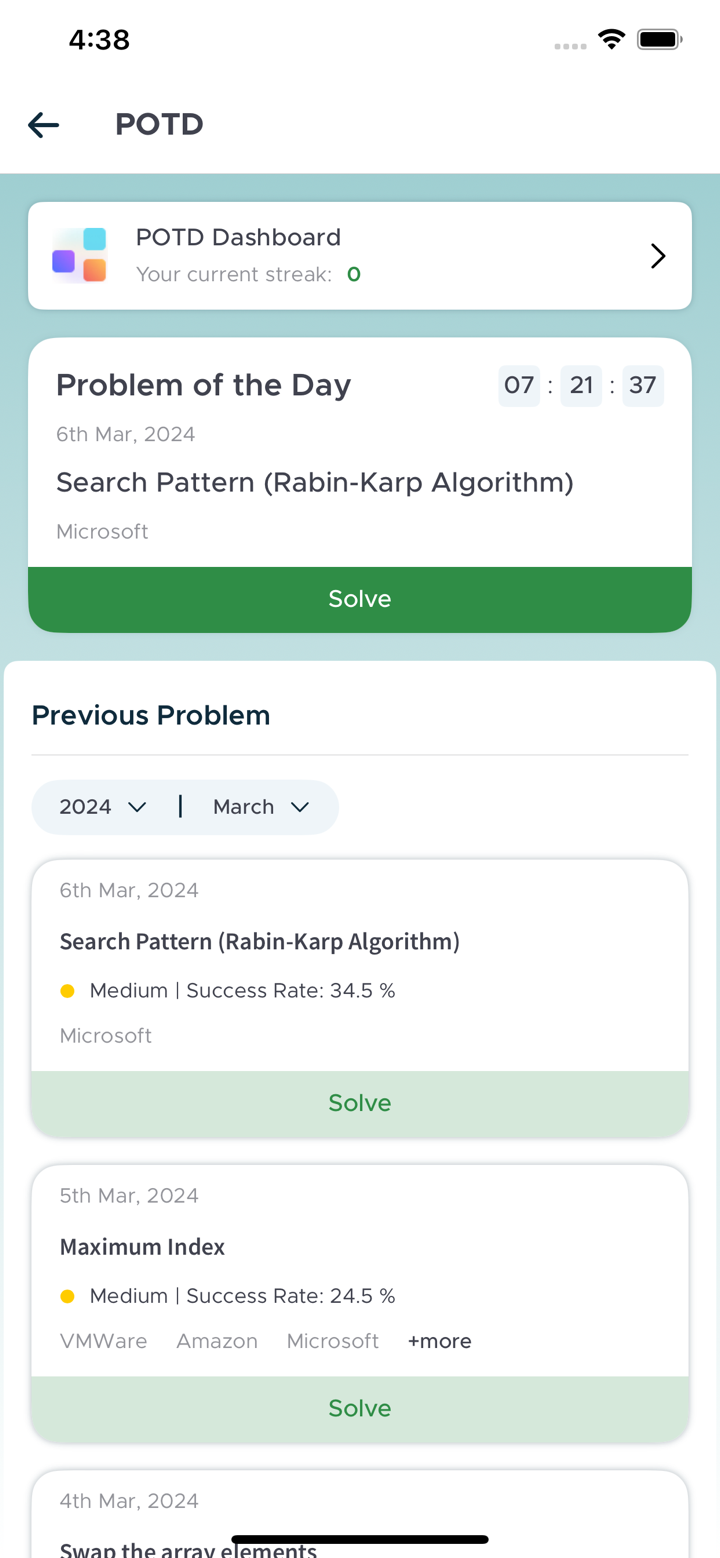Tap the hours segment of the countdown timer

point(519,385)
